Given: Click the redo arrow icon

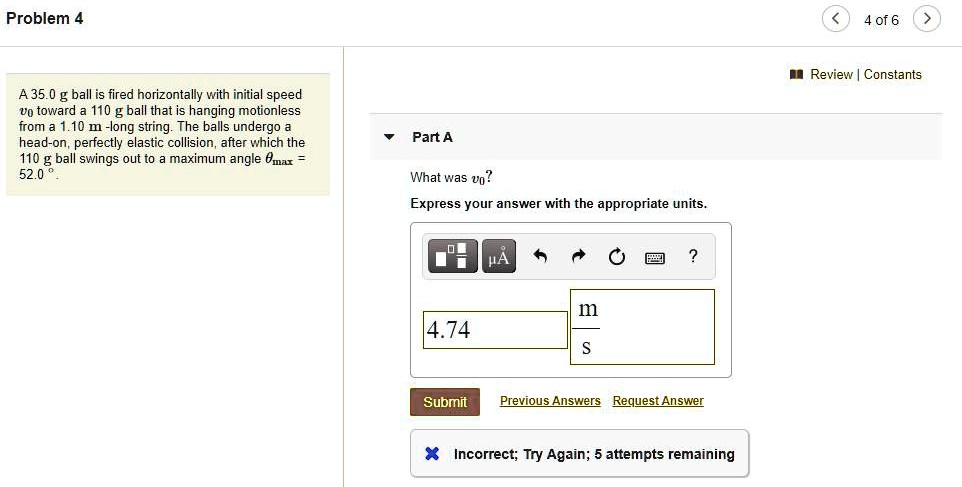Looking at the screenshot, I should 579,256.
